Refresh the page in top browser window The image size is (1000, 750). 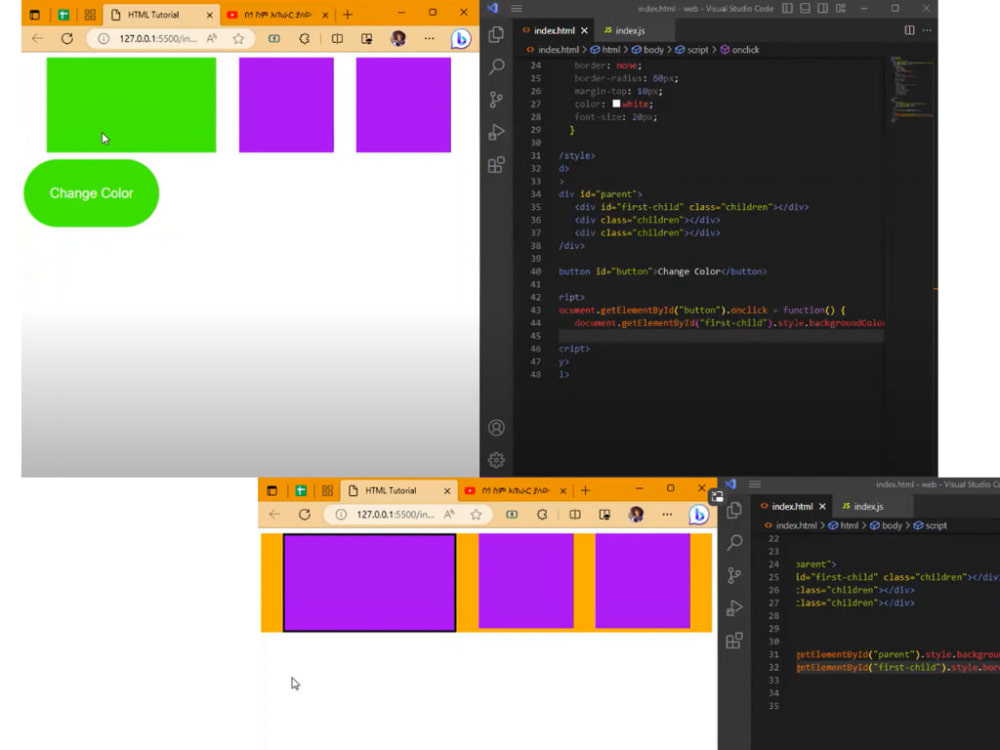(x=67, y=39)
